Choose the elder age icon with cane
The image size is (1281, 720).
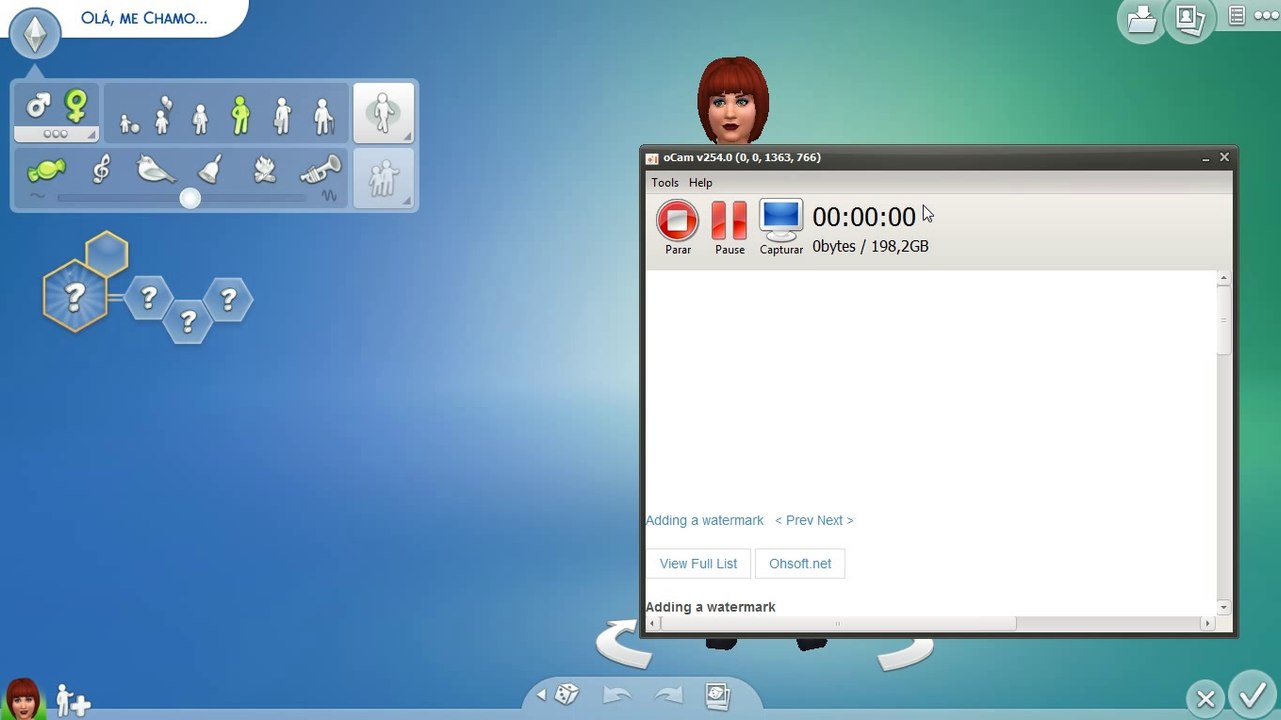click(x=322, y=116)
